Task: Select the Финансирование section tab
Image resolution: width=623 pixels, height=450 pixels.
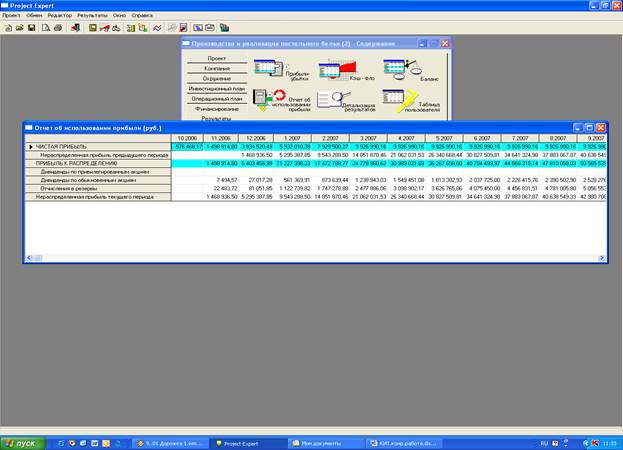Action: (x=215, y=109)
